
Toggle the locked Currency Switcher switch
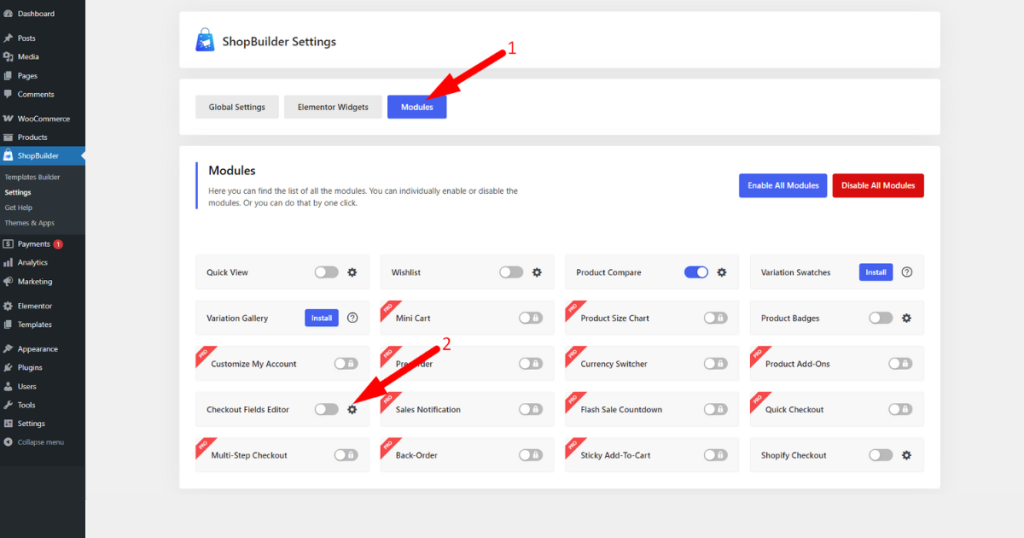click(716, 364)
